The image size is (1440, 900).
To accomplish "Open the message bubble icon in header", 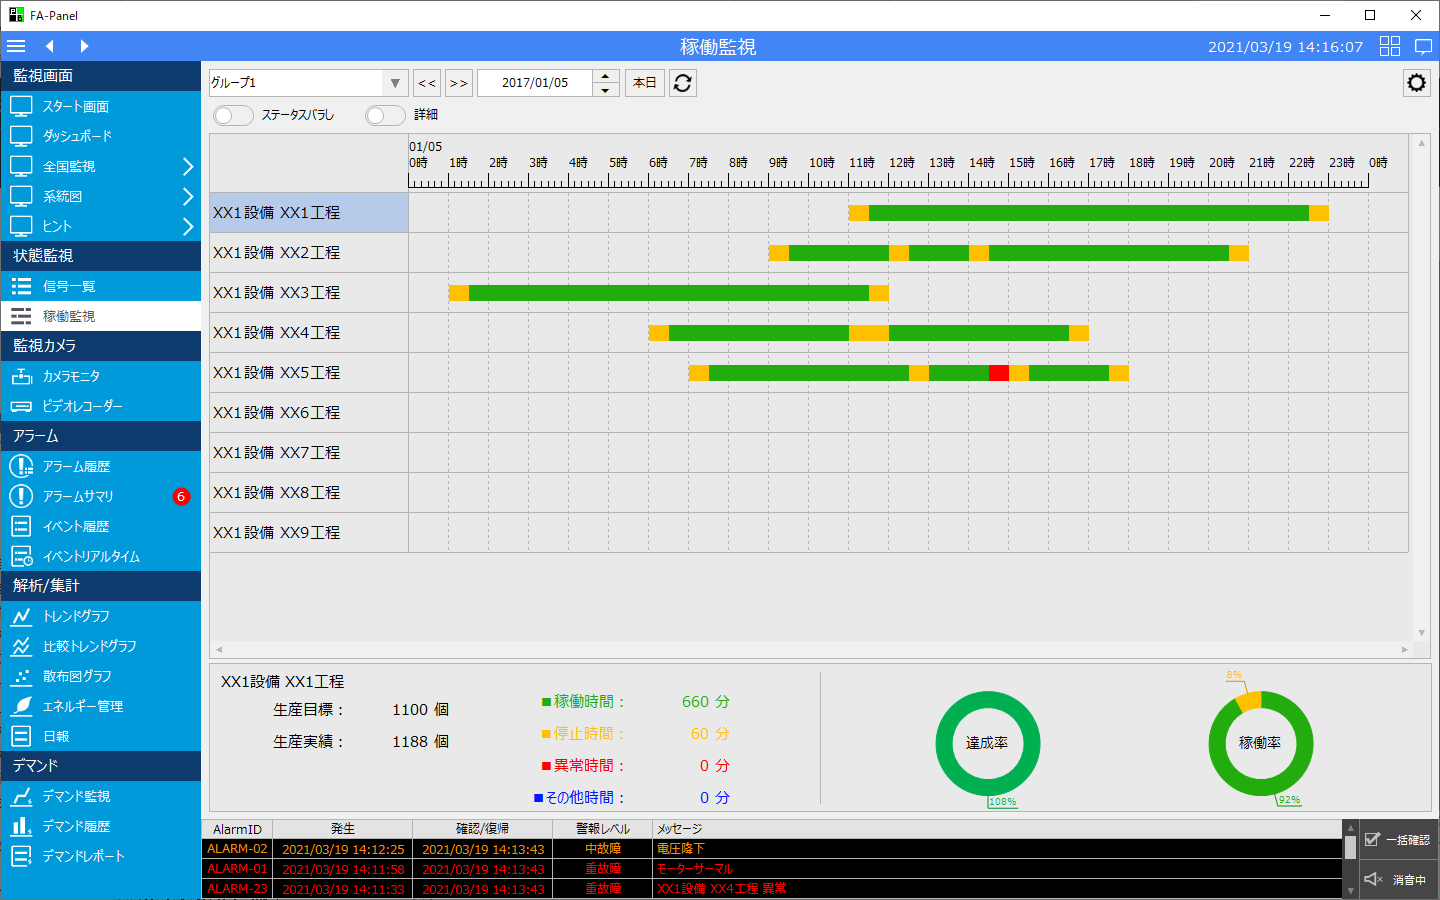I will coord(1424,46).
